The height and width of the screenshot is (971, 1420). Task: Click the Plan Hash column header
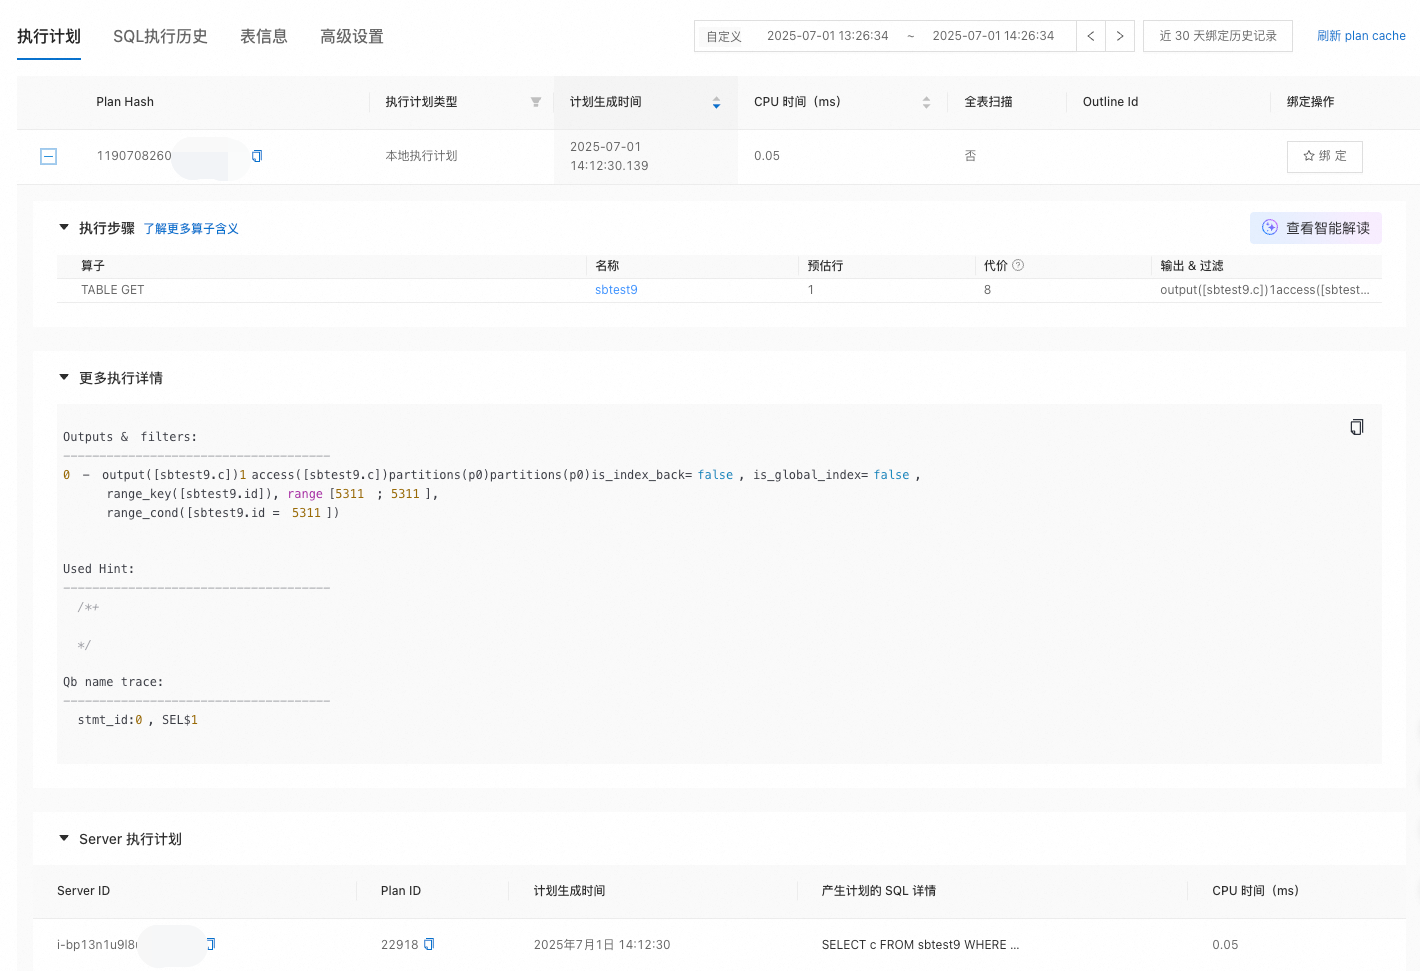click(125, 102)
